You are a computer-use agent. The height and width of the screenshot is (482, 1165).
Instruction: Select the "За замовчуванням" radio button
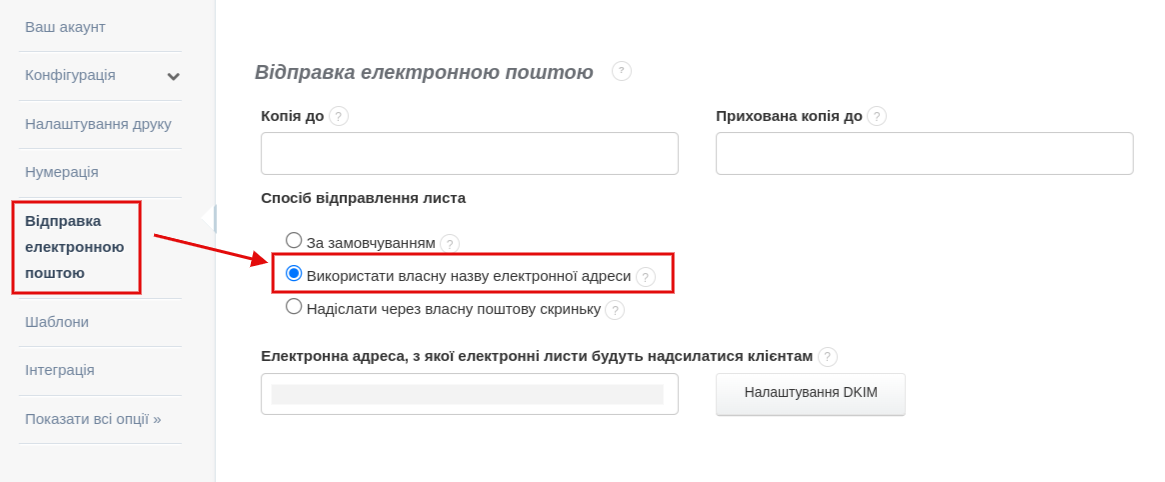(x=294, y=240)
